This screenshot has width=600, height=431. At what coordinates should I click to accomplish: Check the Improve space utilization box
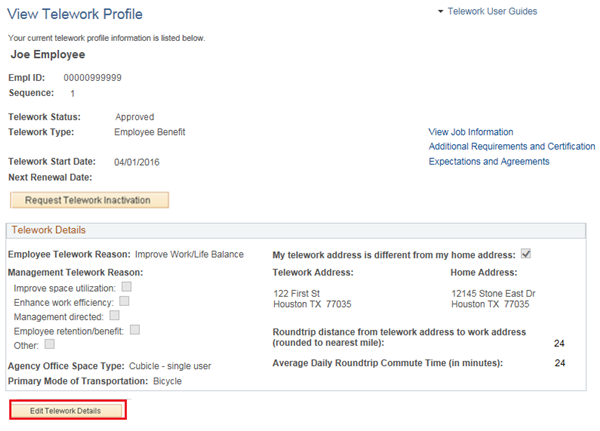click(127, 287)
